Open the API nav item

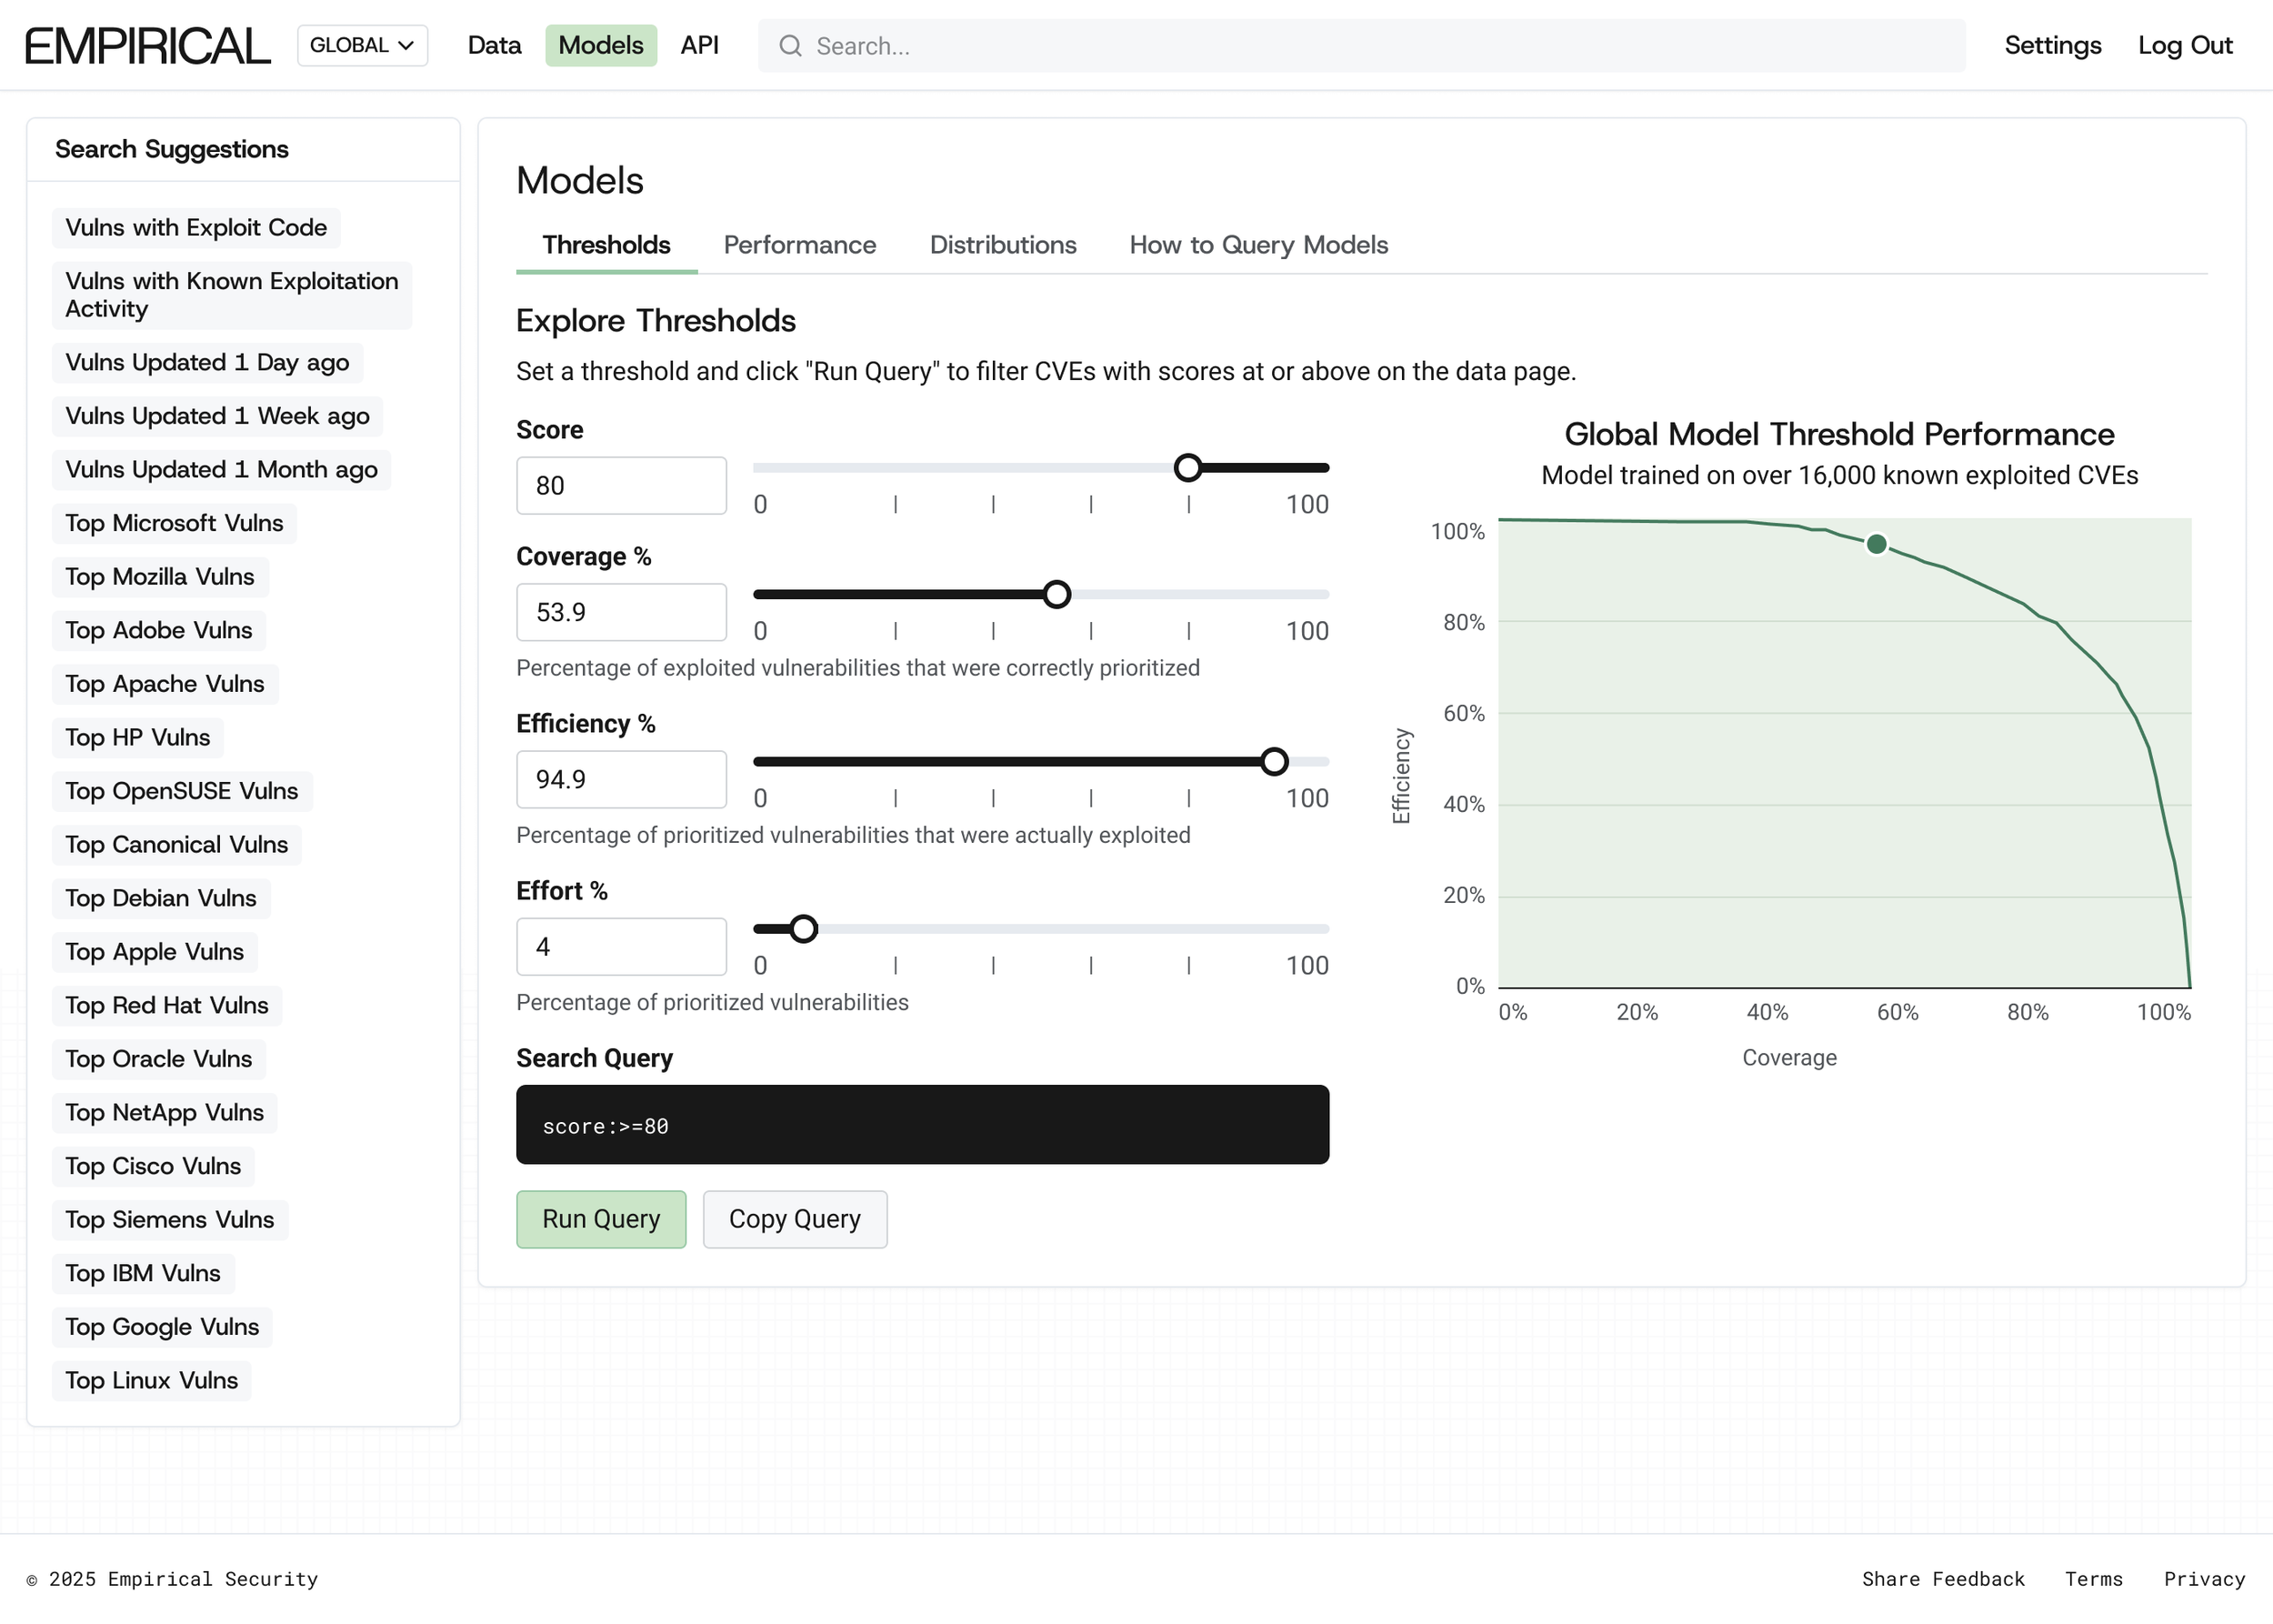click(x=699, y=46)
